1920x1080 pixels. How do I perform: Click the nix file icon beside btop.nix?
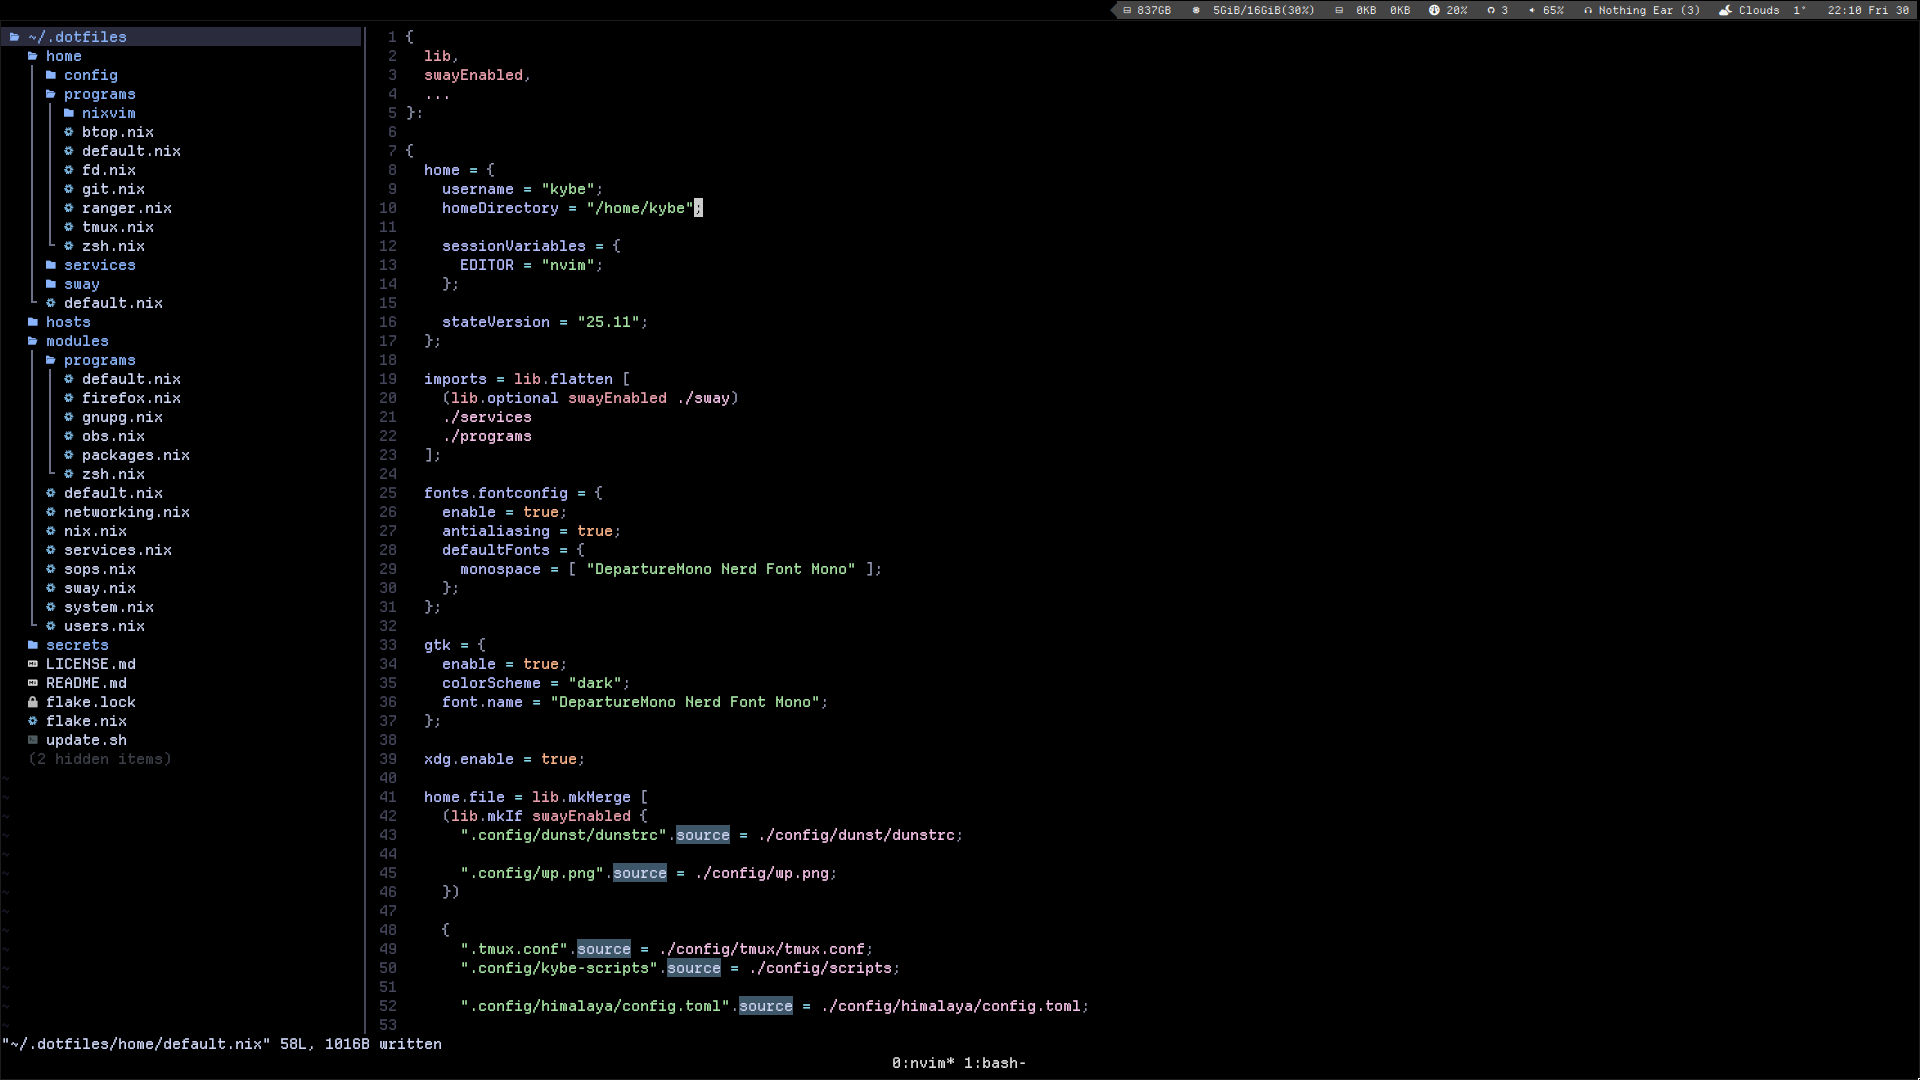pyautogui.click(x=69, y=132)
